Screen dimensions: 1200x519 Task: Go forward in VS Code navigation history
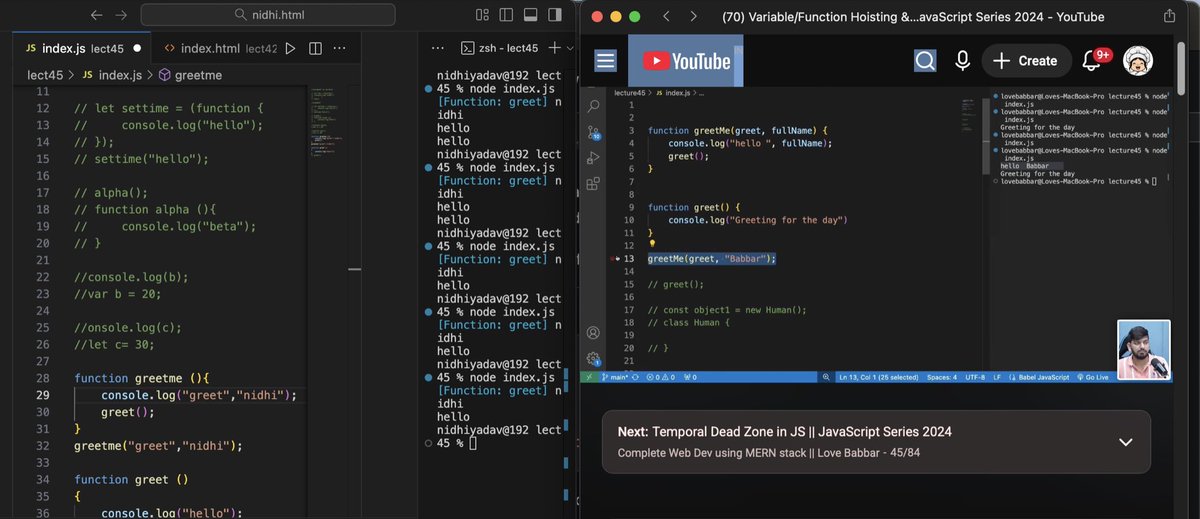click(x=121, y=15)
